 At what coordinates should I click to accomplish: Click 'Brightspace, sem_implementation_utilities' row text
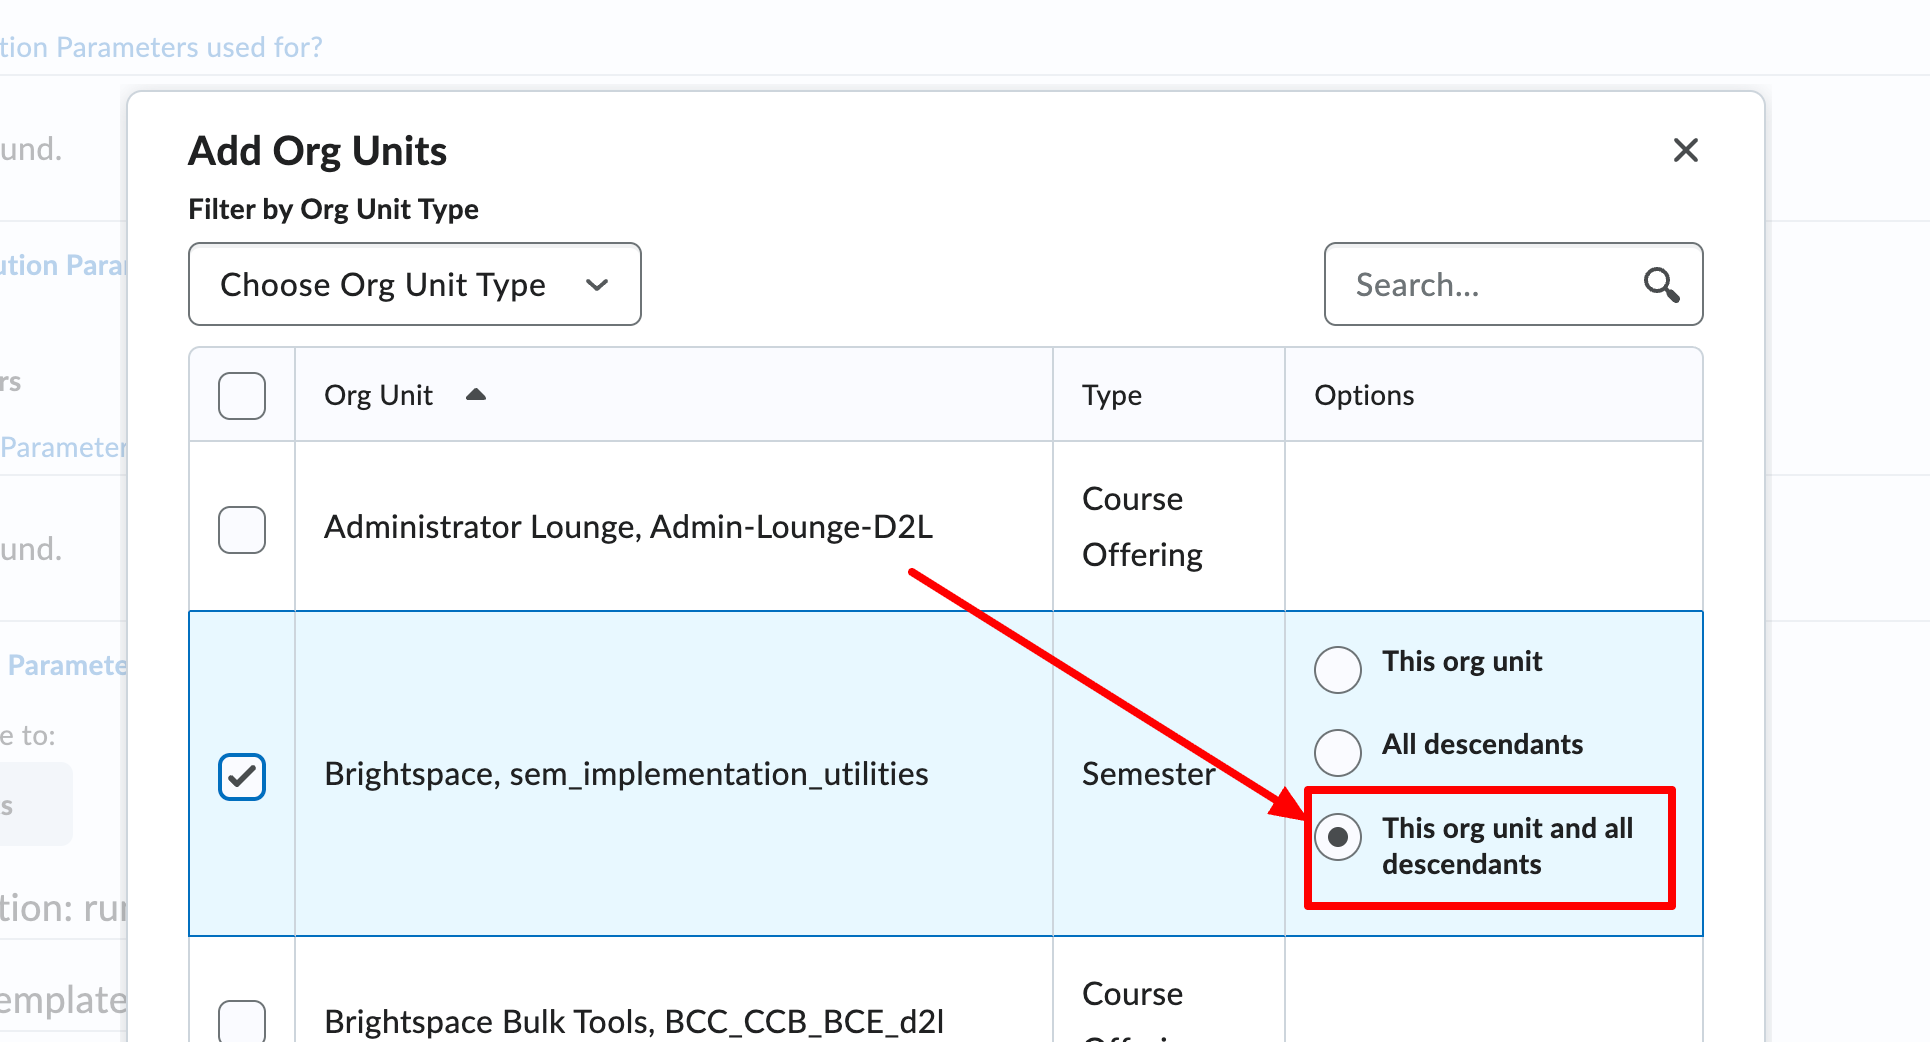(626, 774)
